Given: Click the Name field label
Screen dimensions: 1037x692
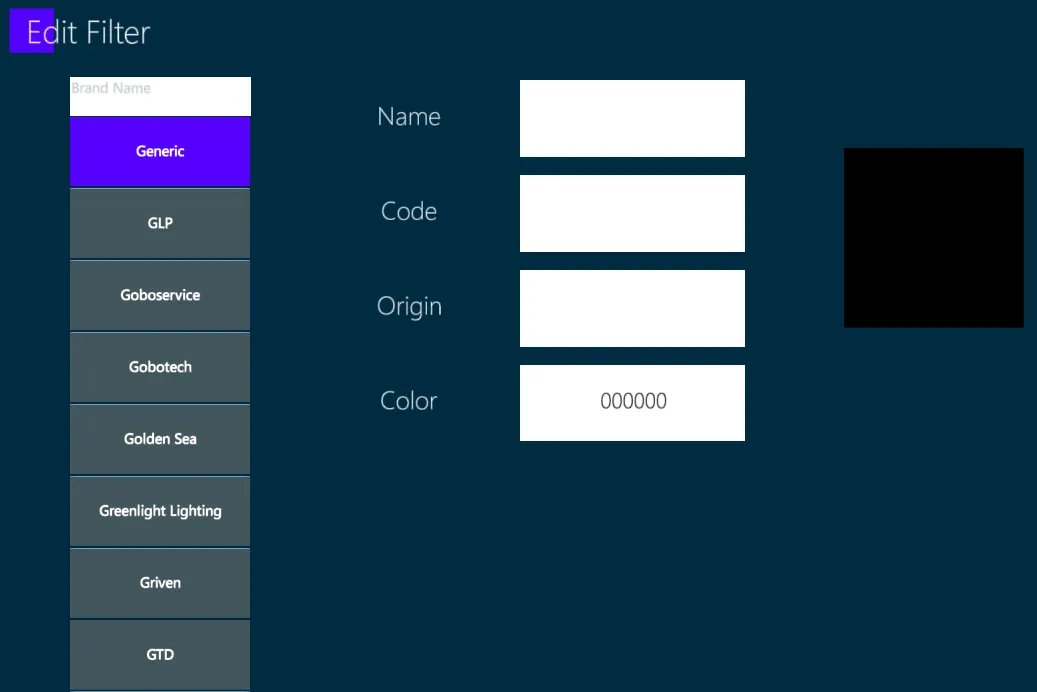Looking at the screenshot, I should (409, 116).
